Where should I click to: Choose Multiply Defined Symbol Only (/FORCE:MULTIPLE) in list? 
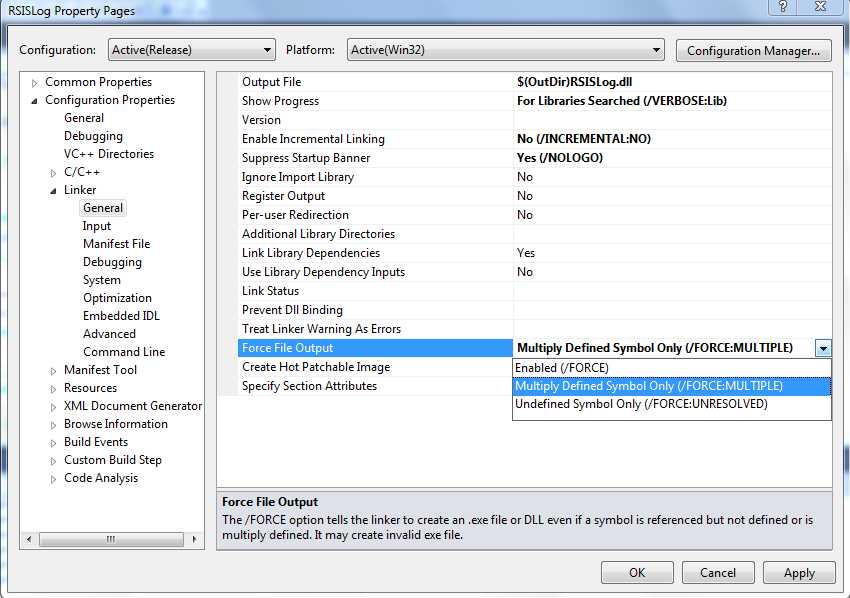(671, 386)
